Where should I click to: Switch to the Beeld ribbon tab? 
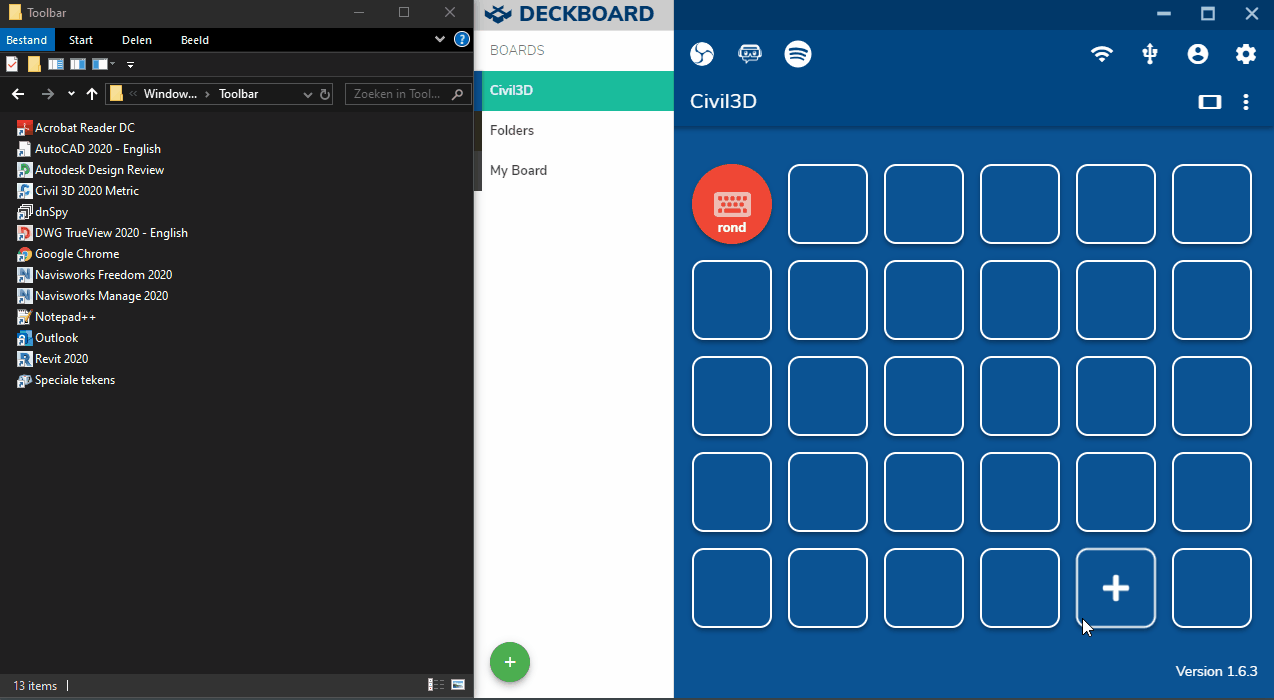[194, 39]
